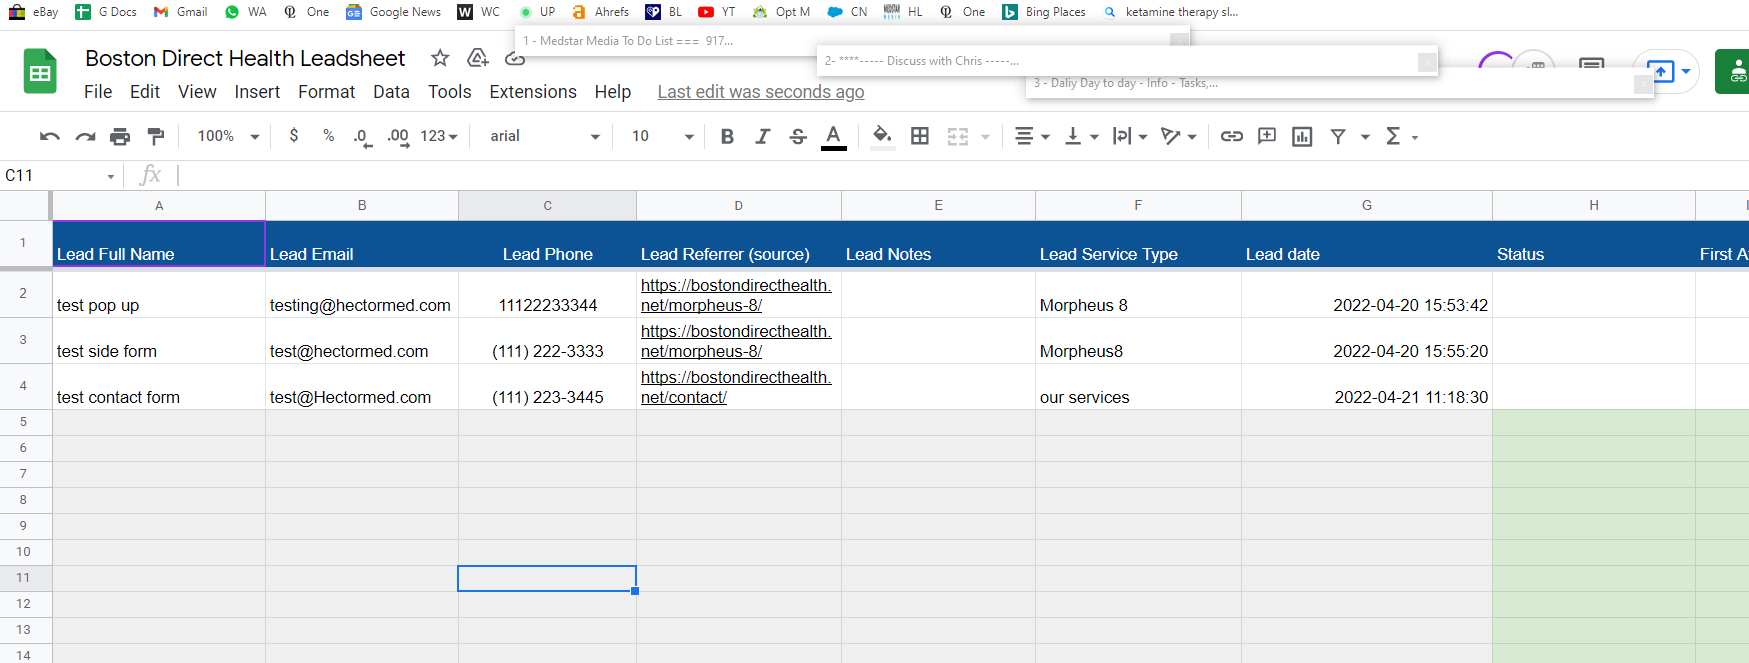Click the print icon
Viewport: 1749px width, 663px height.
click(120, 136)
